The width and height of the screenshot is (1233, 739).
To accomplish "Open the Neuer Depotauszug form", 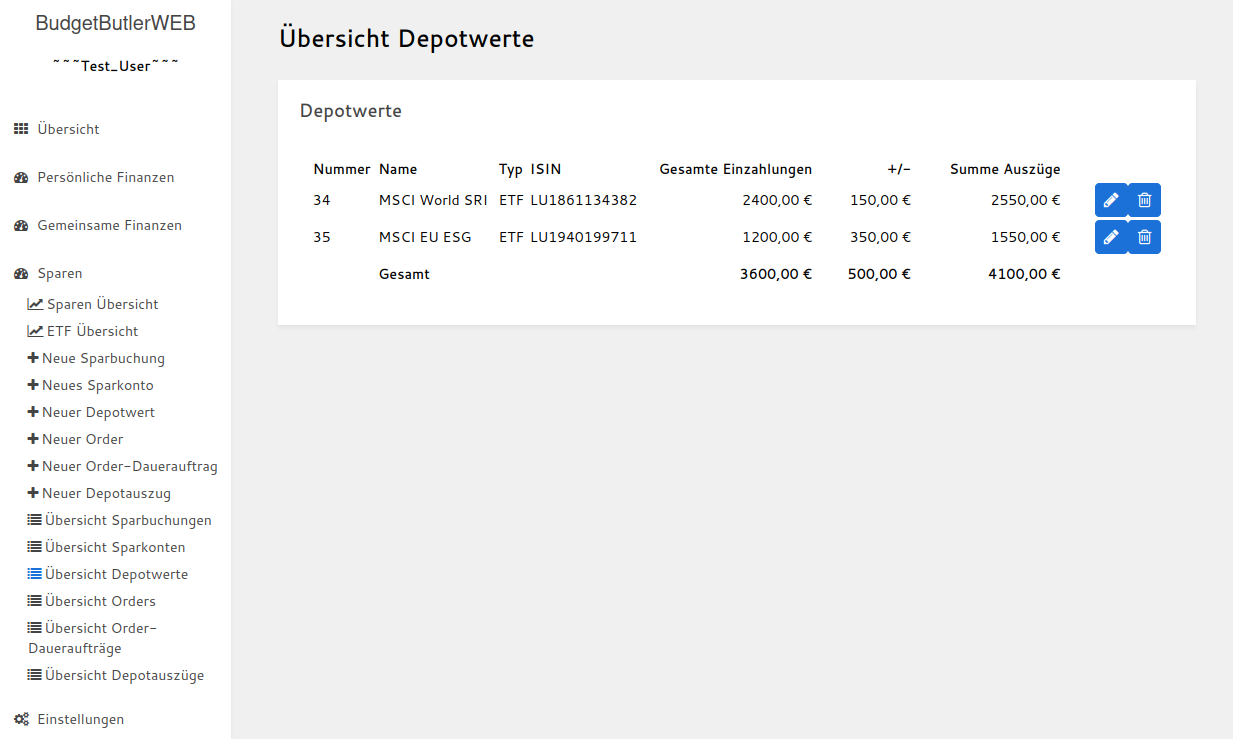I will click(105, 492).
